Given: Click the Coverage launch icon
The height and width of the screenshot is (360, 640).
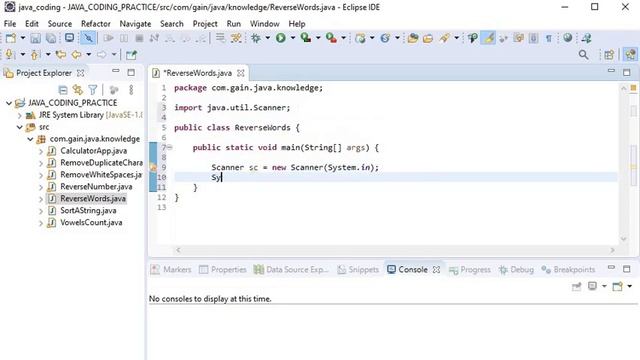Looking at the screenshot, I should 306,38.
